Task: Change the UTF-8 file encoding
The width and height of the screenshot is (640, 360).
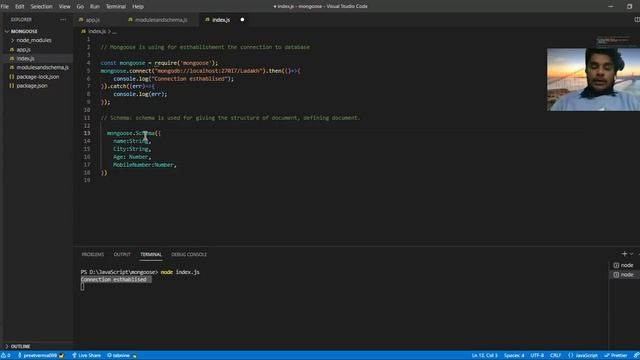Action: click(x=537, y=356)
